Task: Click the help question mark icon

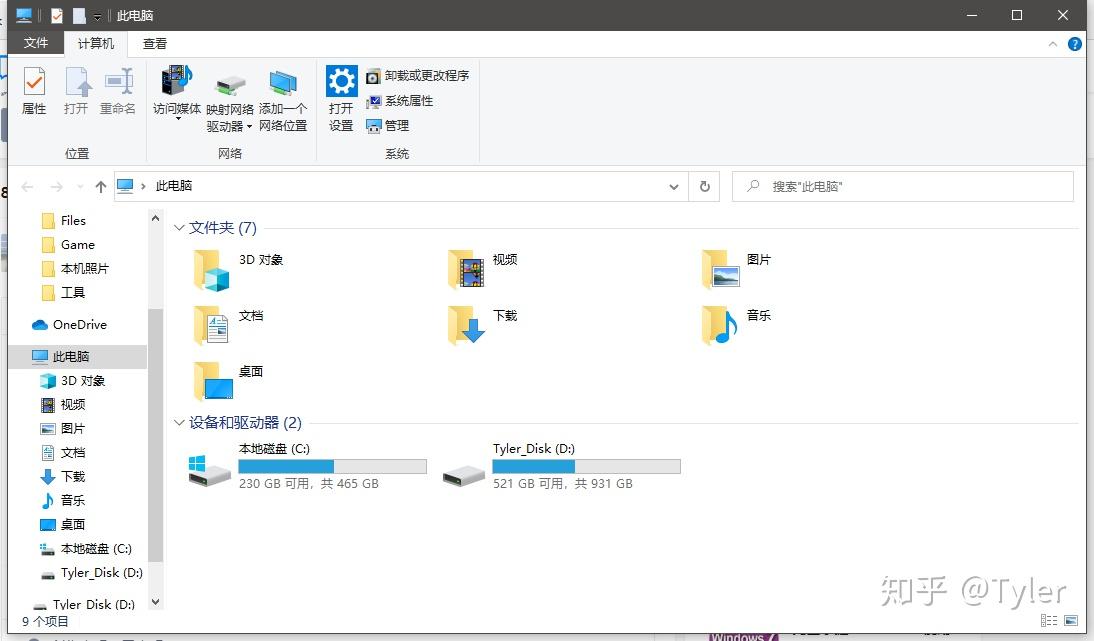Action: (1074, 44)
